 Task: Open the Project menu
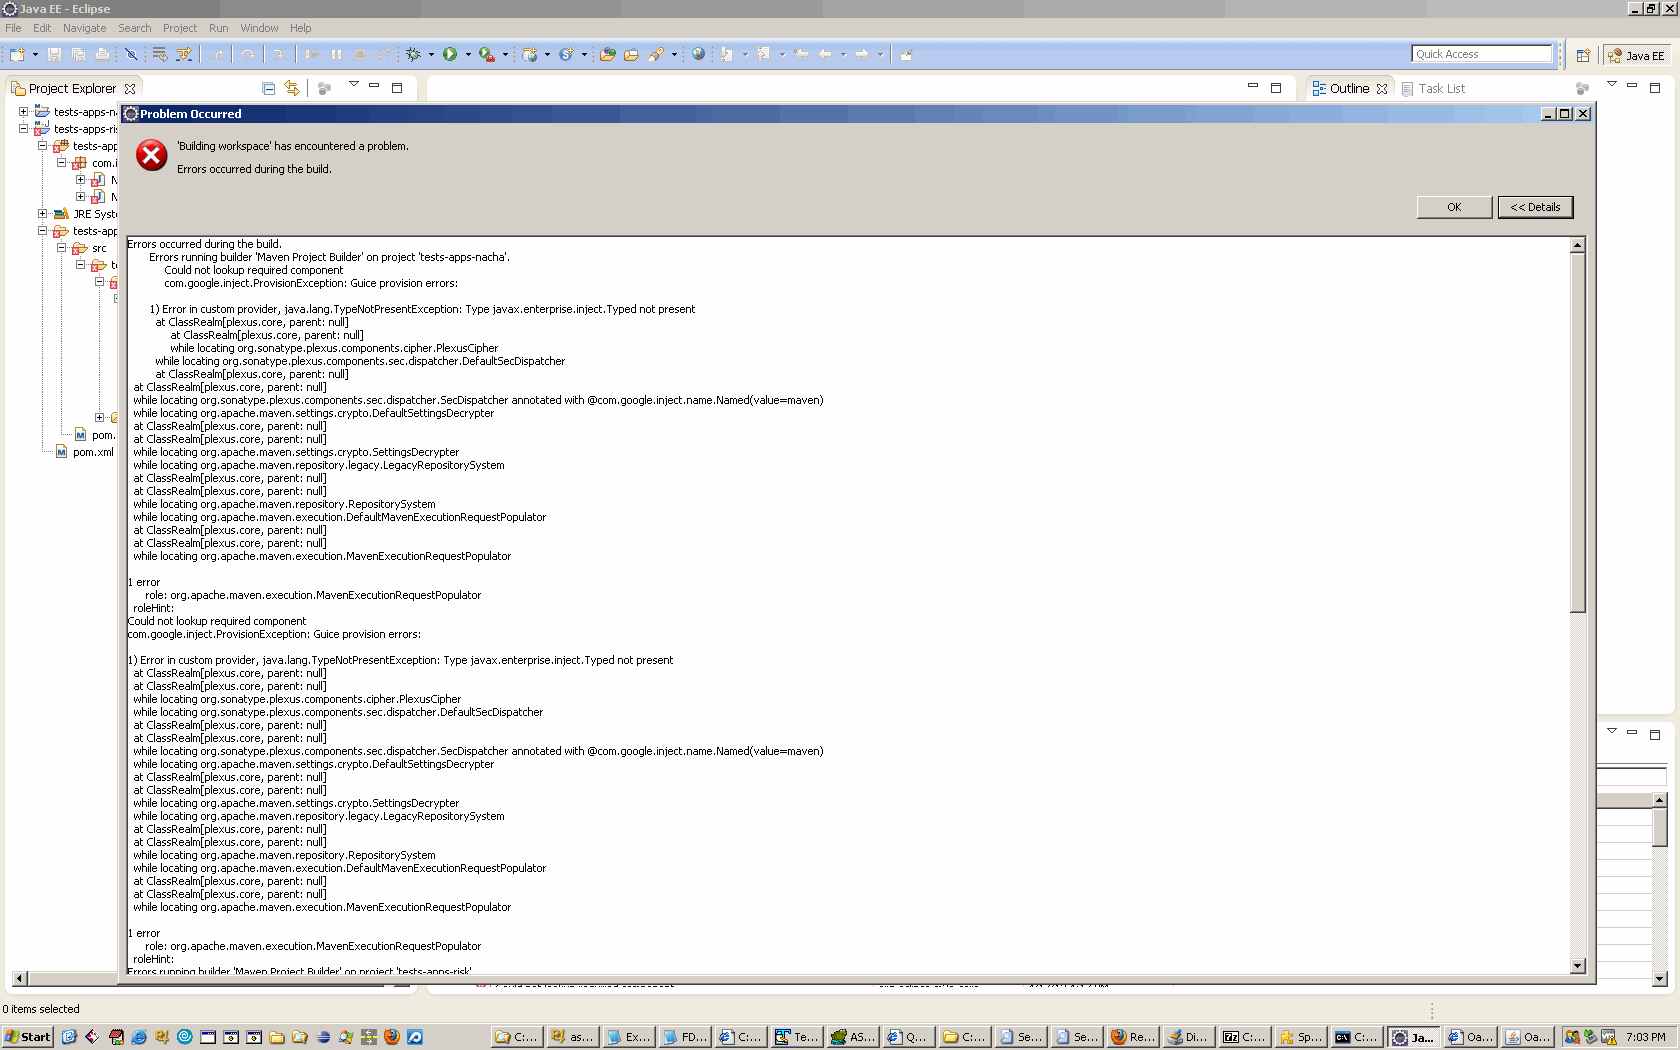180,28
